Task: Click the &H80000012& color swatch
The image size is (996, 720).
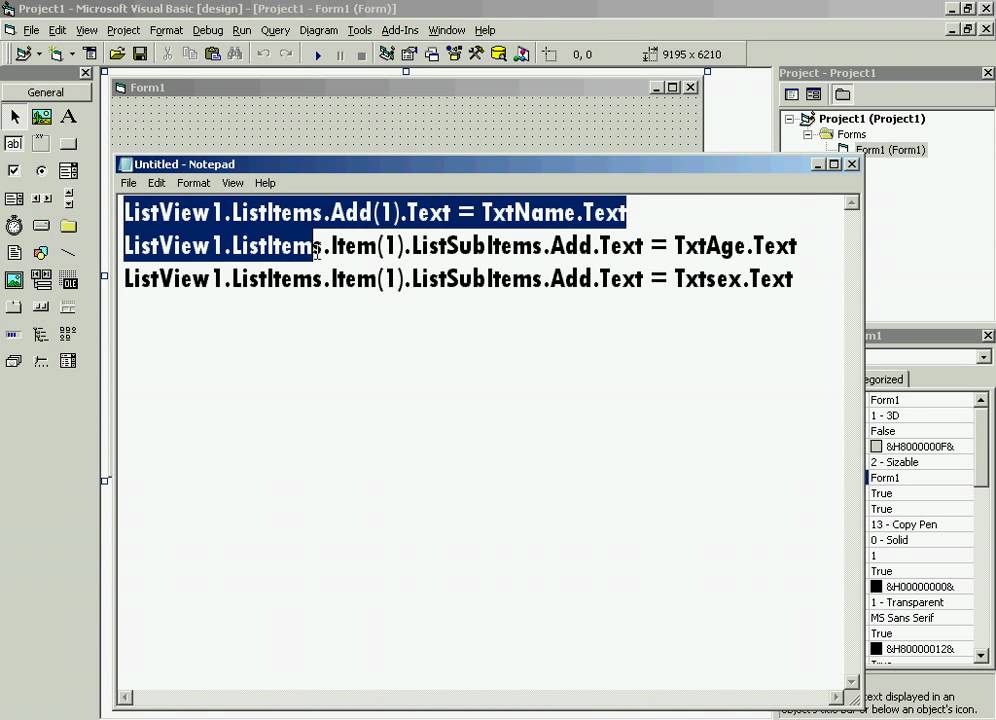Action: [876, 649]
